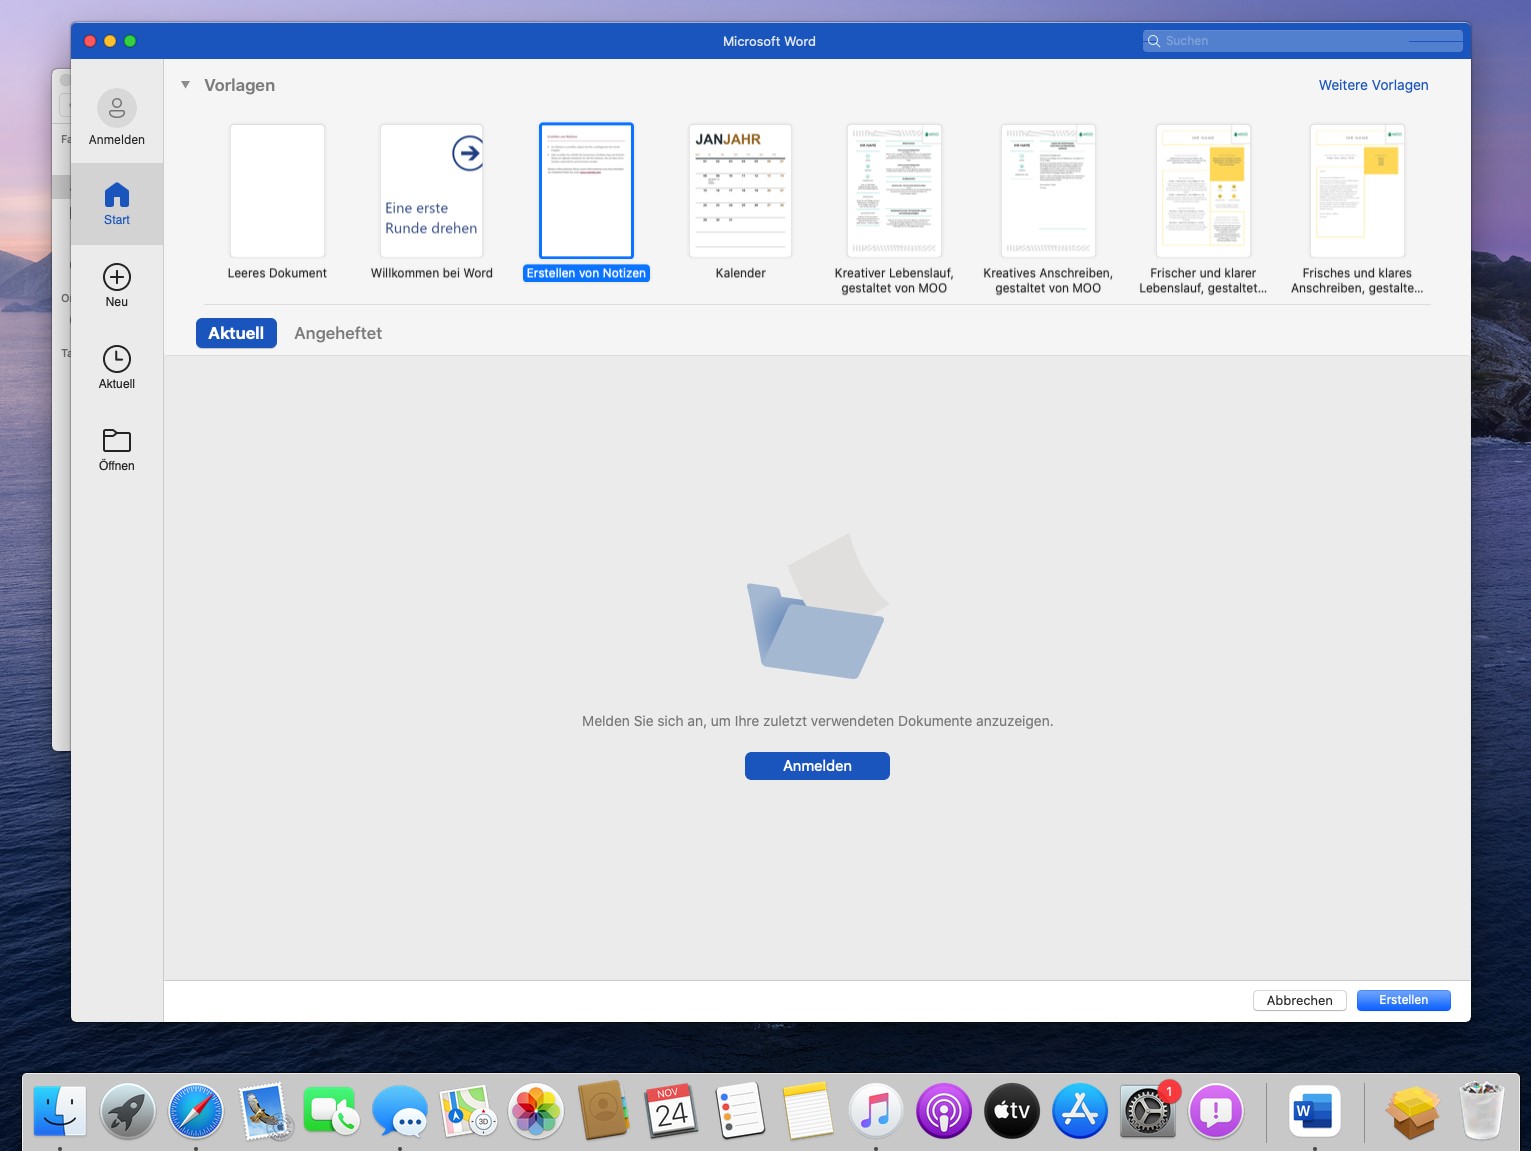
Task: Click inside the Suchen search field
Action: (x=1300, y=41)
